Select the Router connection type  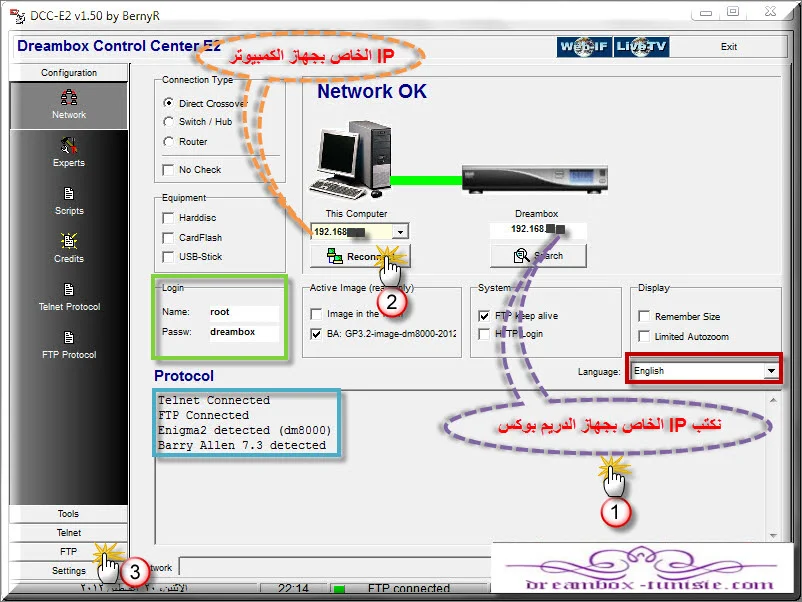click(168, 141)
